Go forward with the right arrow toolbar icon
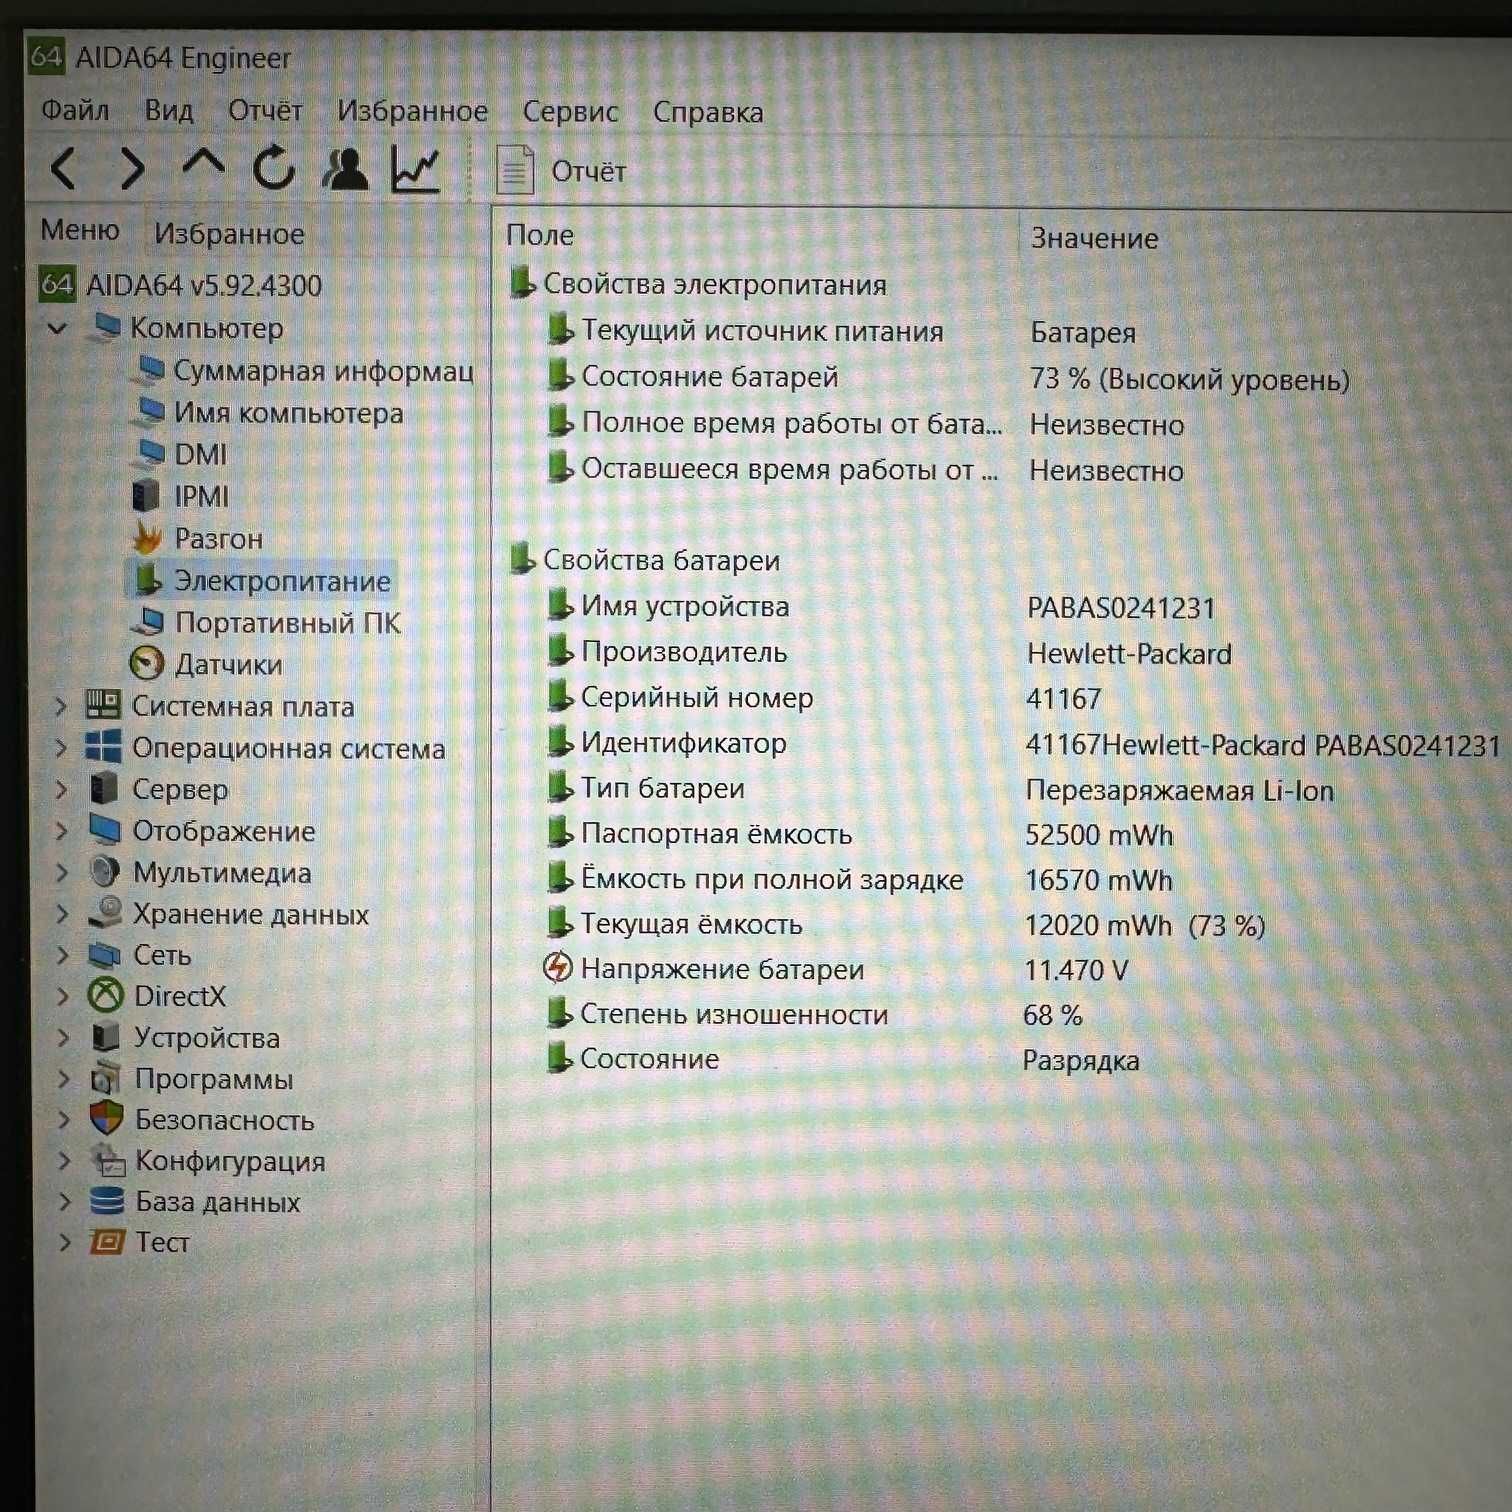Screen dimensions: 1512x1512 (132, 168)
